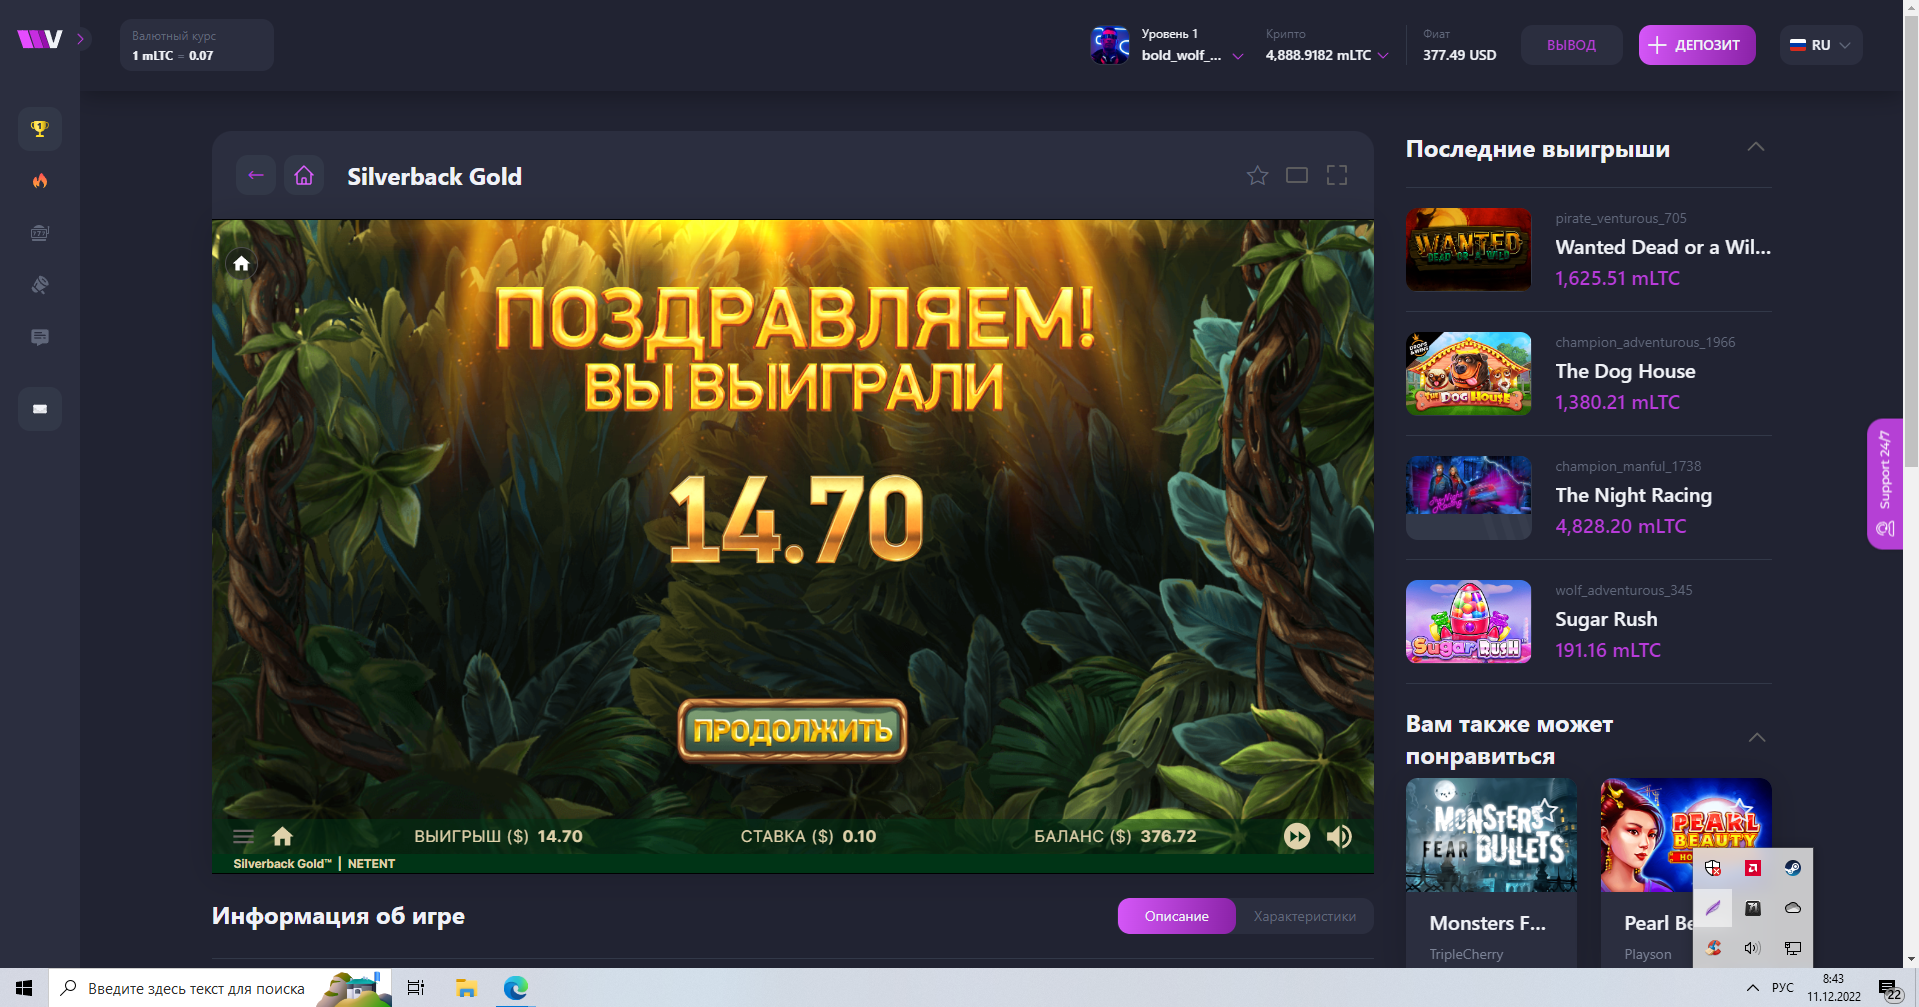Go back using the purple left arrow
This screenshot has height=1007, width=1919.
(256, 176)
